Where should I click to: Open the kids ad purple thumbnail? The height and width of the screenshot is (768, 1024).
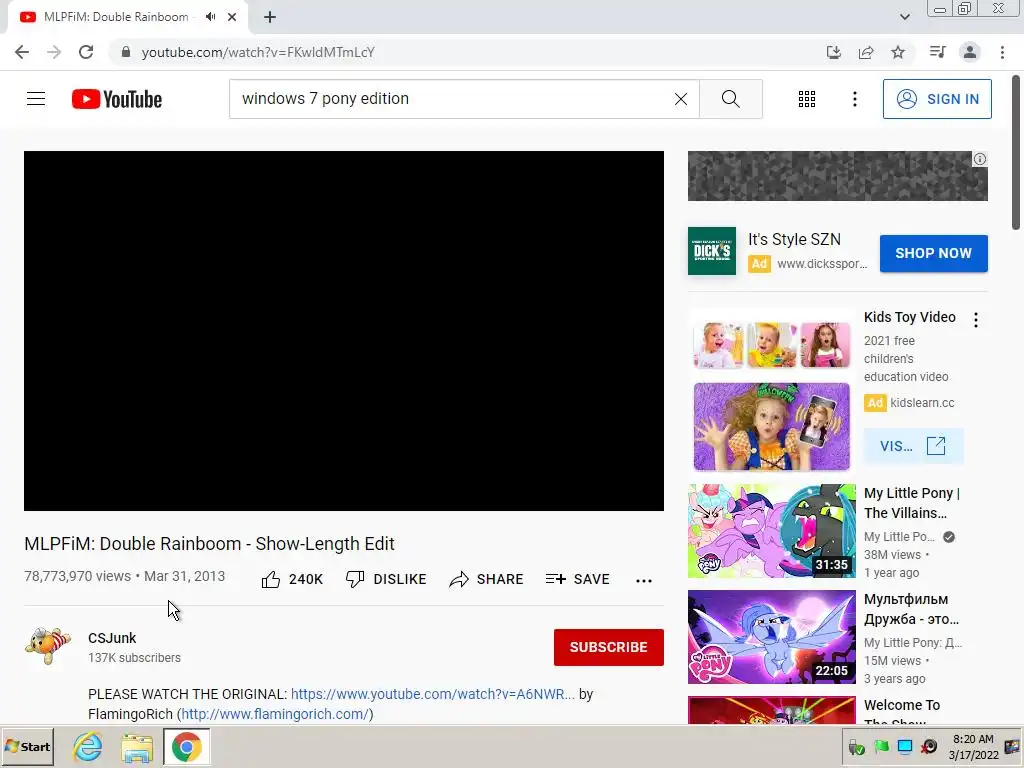pyautogui.click(x=771, y=426)
